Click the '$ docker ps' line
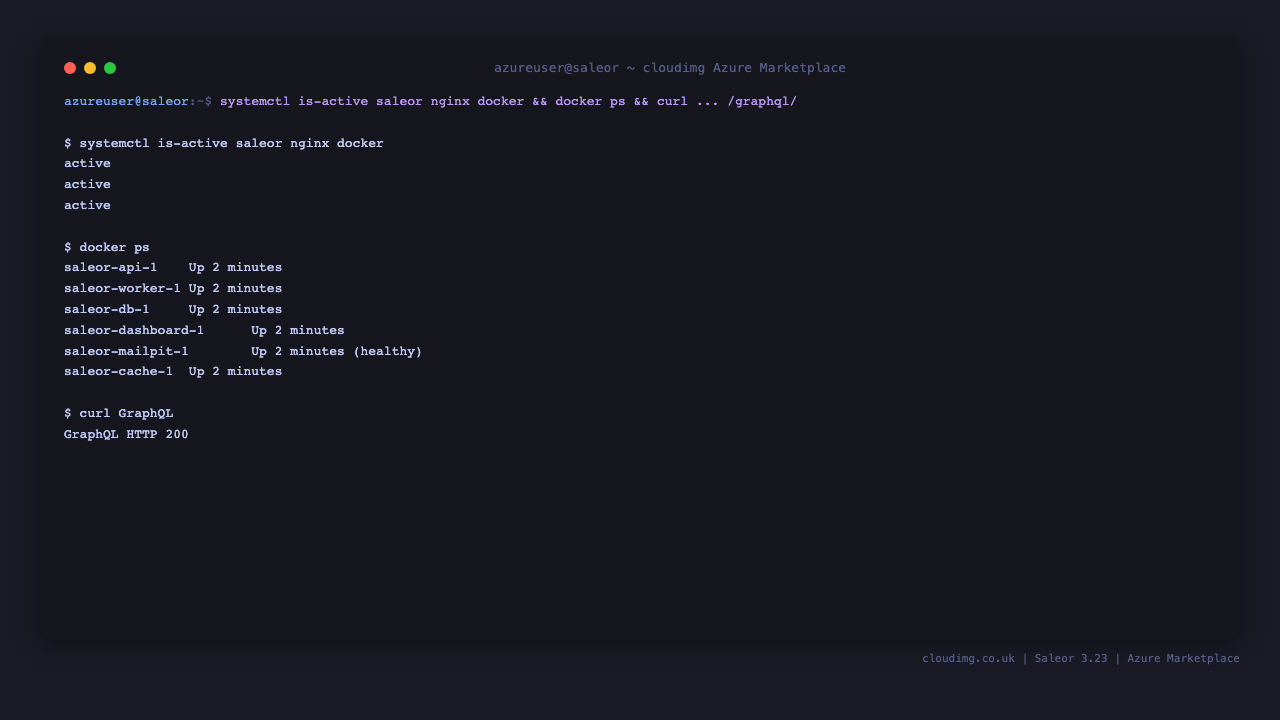The height and width of the screenshot is (720, 1280). [x=107, y=247]
